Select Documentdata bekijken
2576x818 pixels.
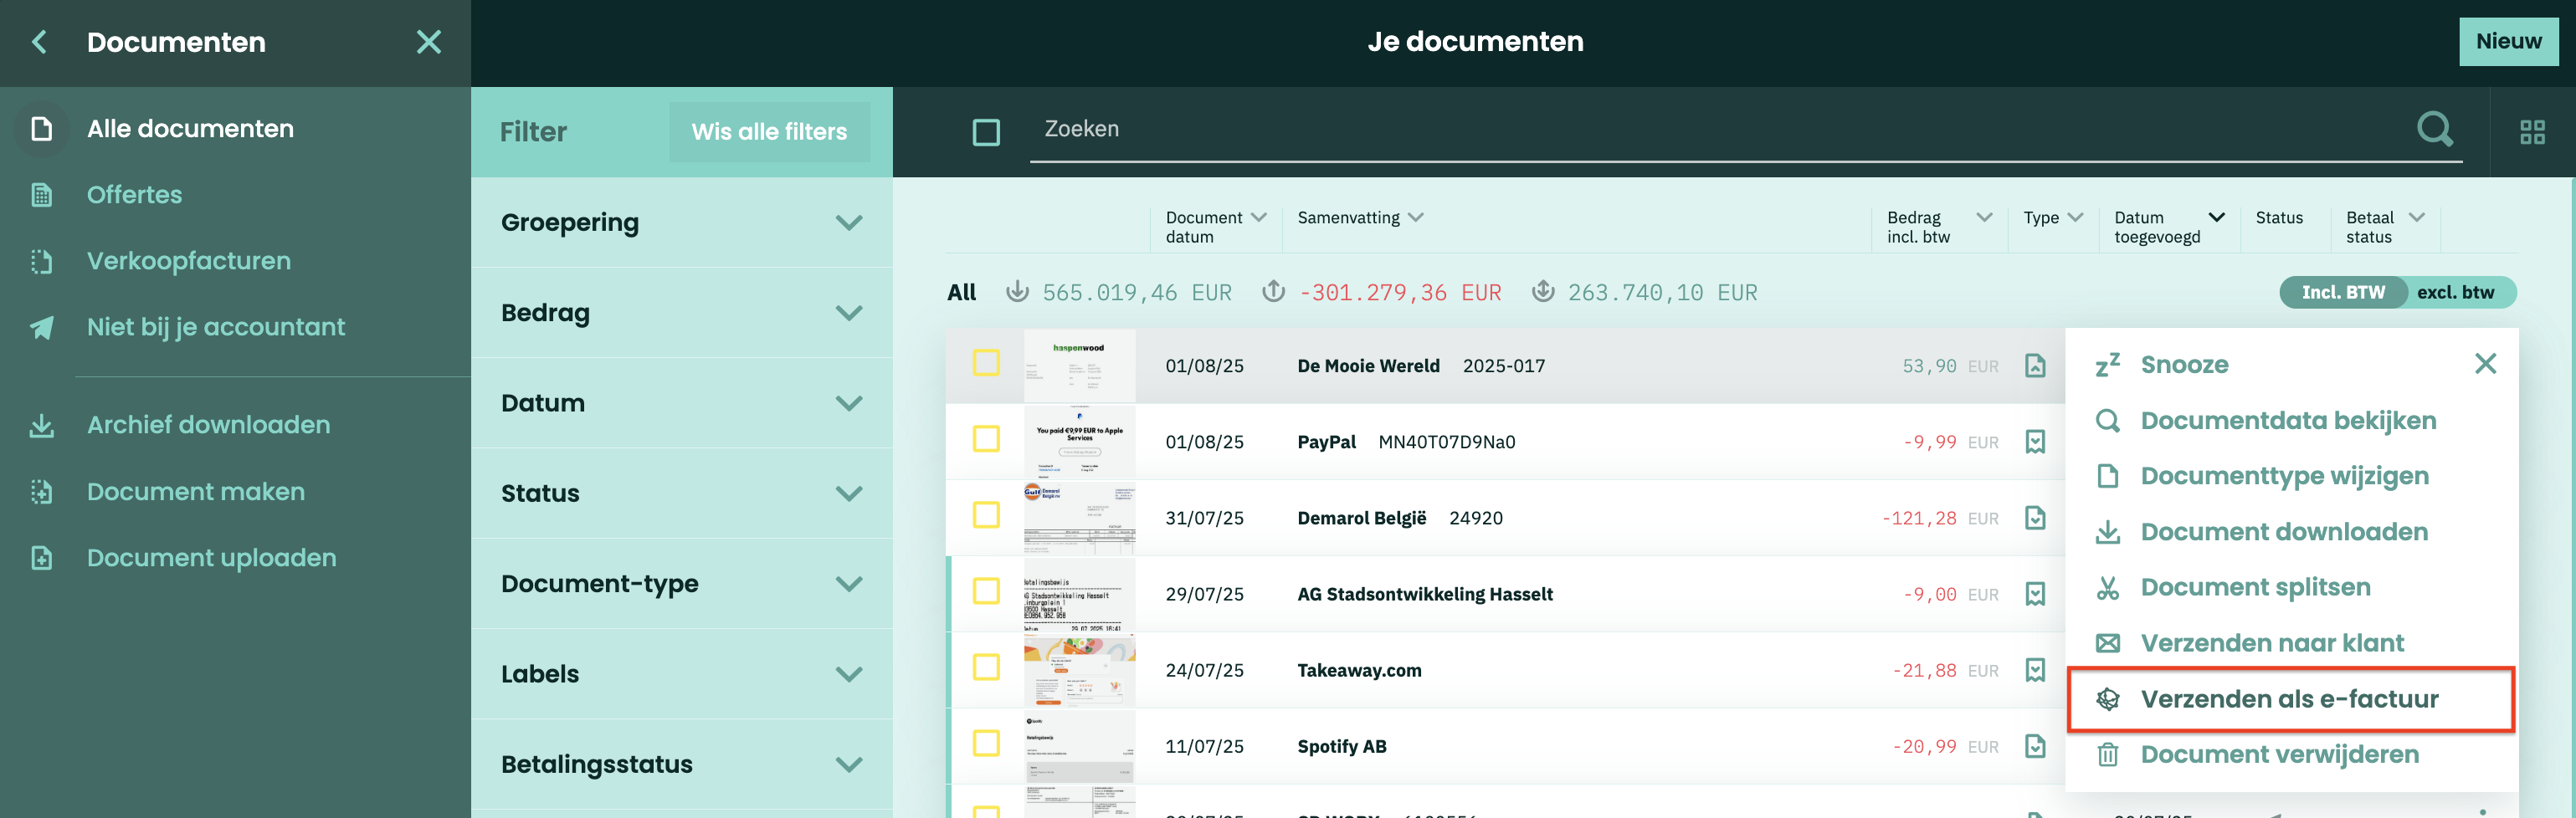[x=2287, y=421]
